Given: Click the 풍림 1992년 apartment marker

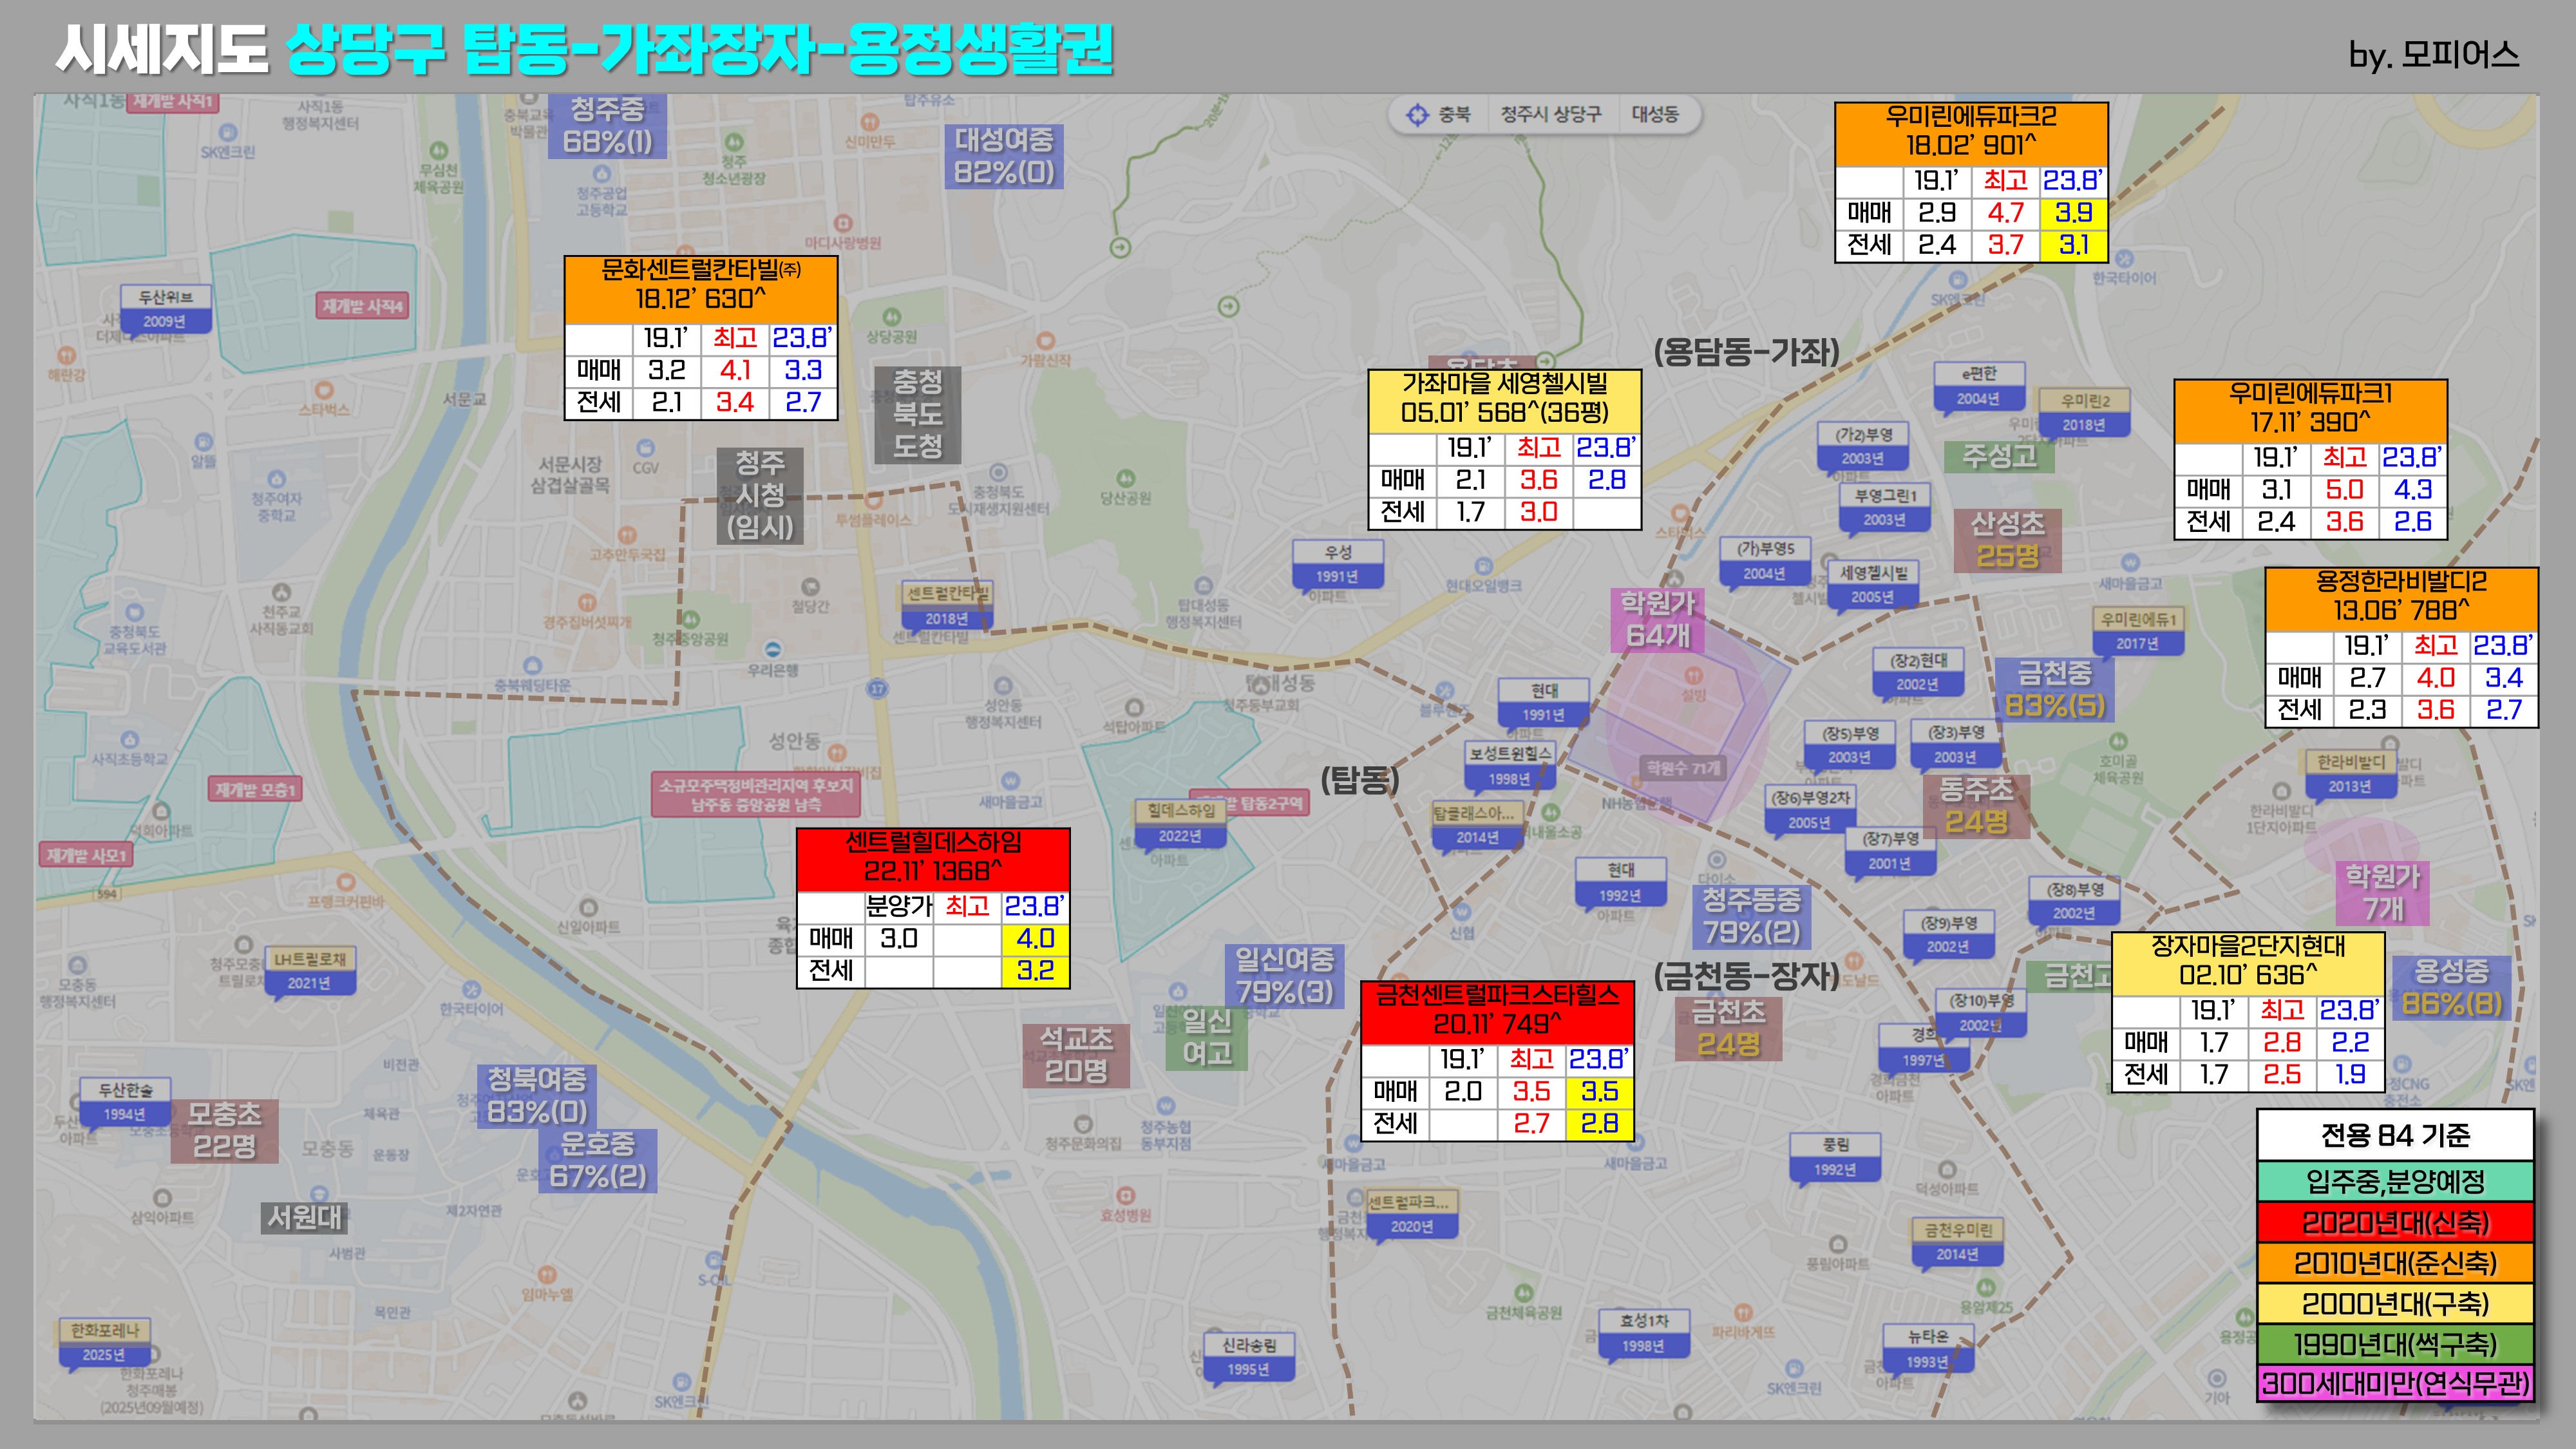Looking at the screenshot, I should [x=1835, y=1157].
